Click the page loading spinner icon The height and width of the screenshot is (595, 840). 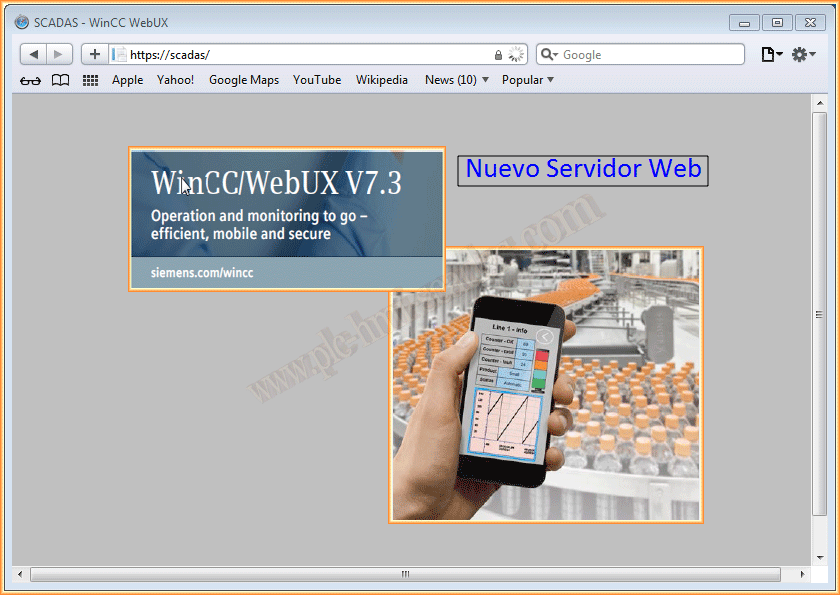click(515, 55)
